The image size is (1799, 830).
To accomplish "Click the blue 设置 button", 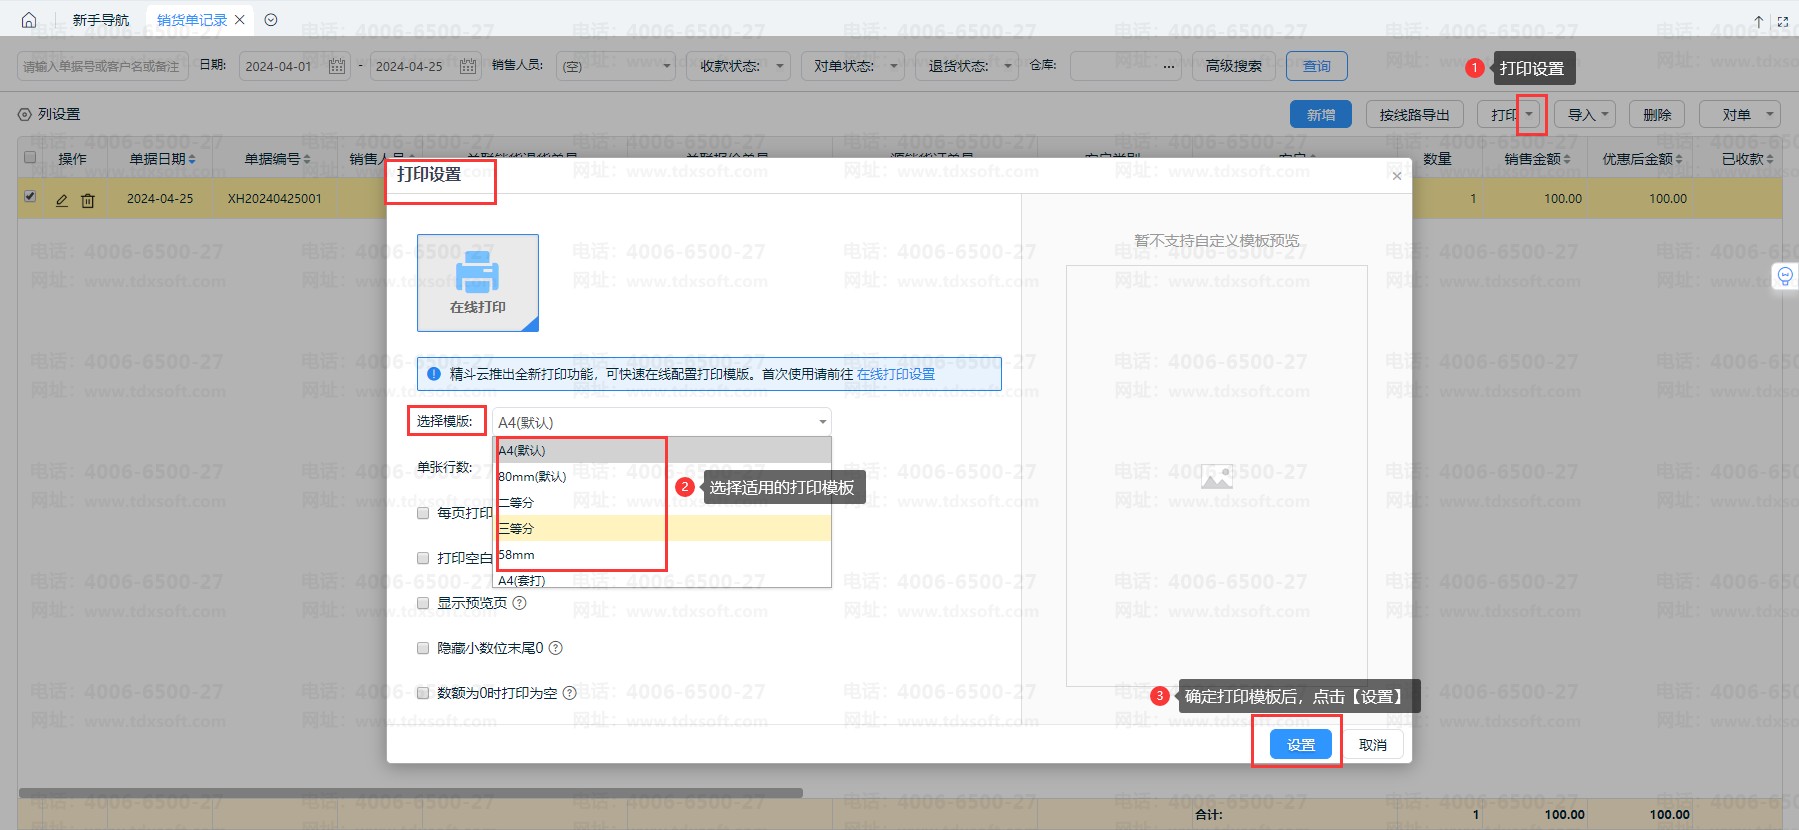I will 1301,745.
